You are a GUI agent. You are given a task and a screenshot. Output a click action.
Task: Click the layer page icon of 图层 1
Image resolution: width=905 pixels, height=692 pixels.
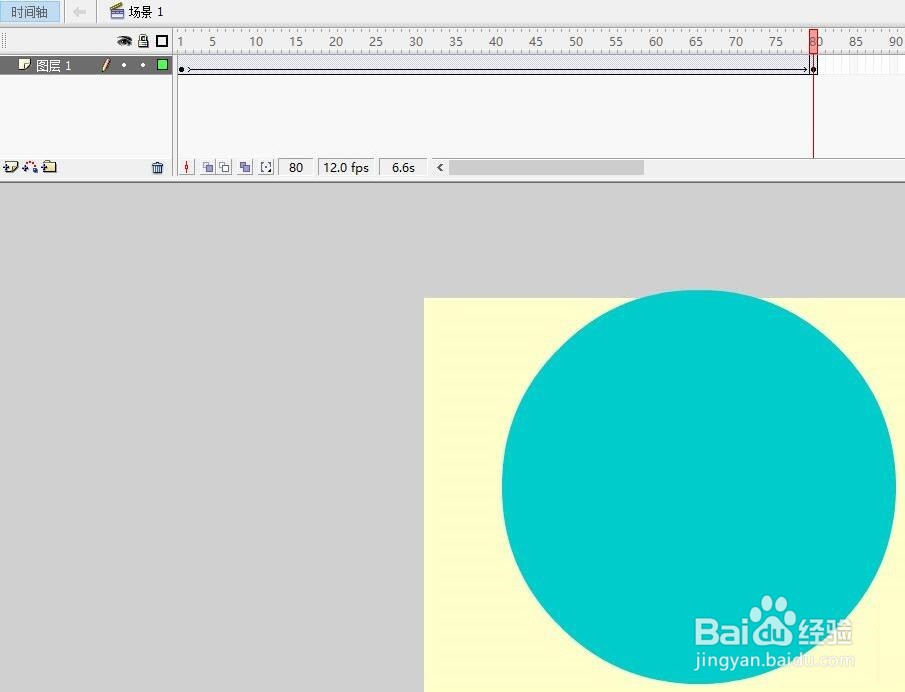[x=24, y=65]
